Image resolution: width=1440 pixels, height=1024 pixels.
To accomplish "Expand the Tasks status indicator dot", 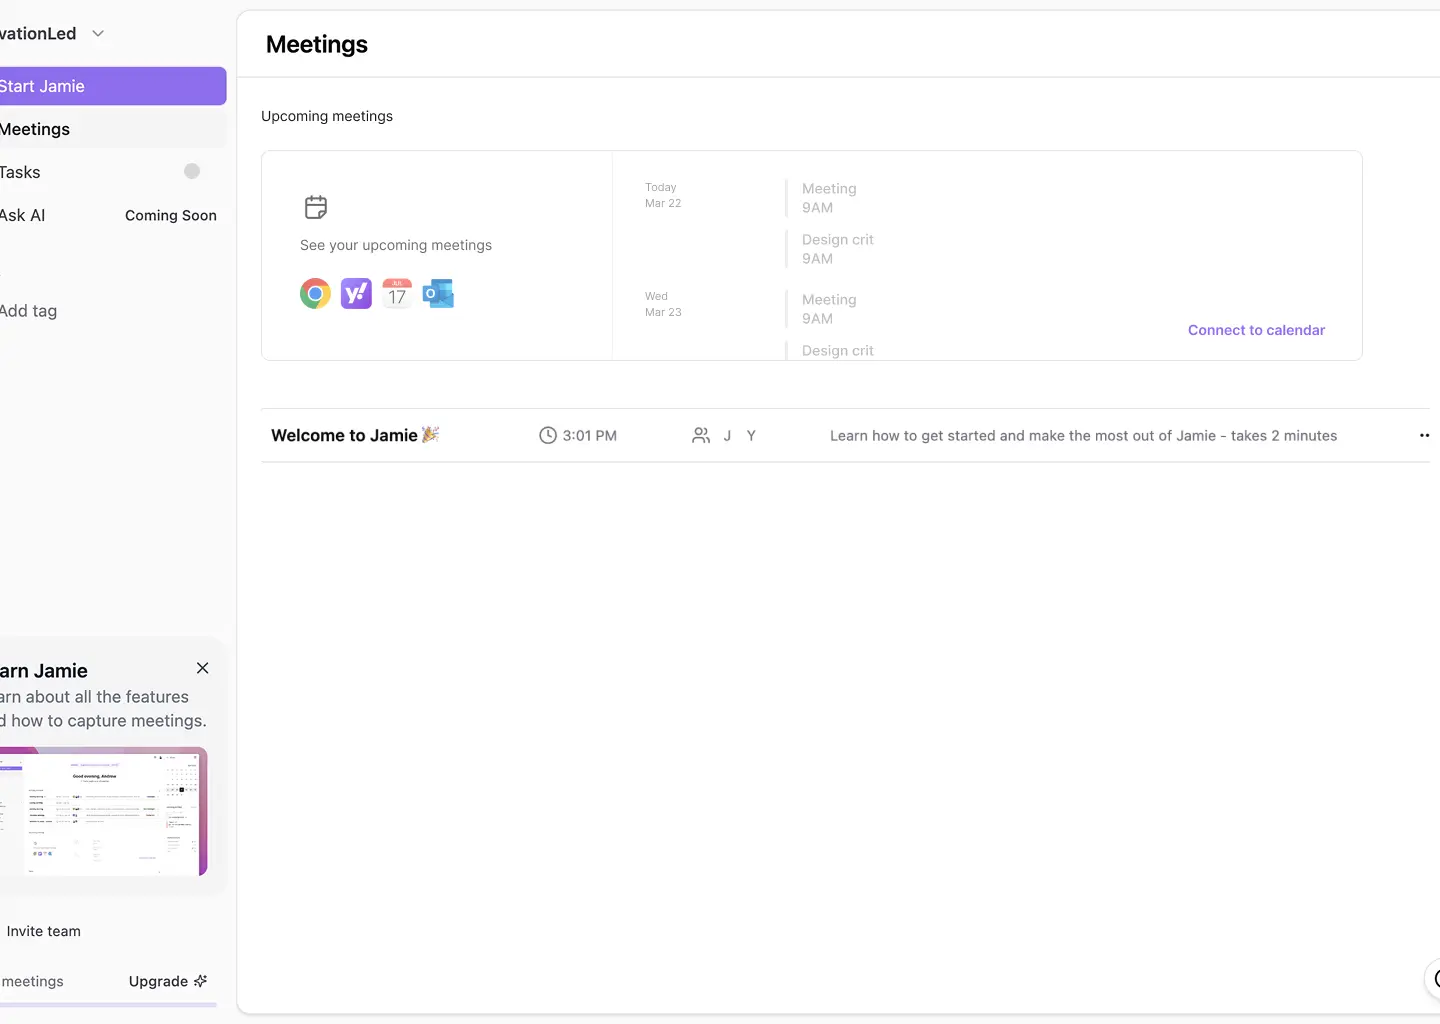I will tap(191, 171).
